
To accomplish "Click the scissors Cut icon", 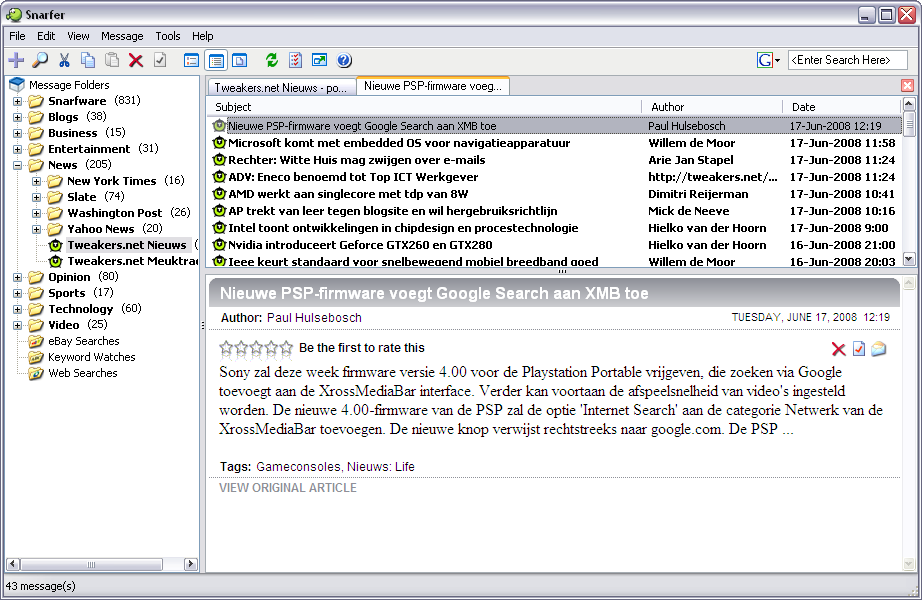I will (x=65, y=61).
